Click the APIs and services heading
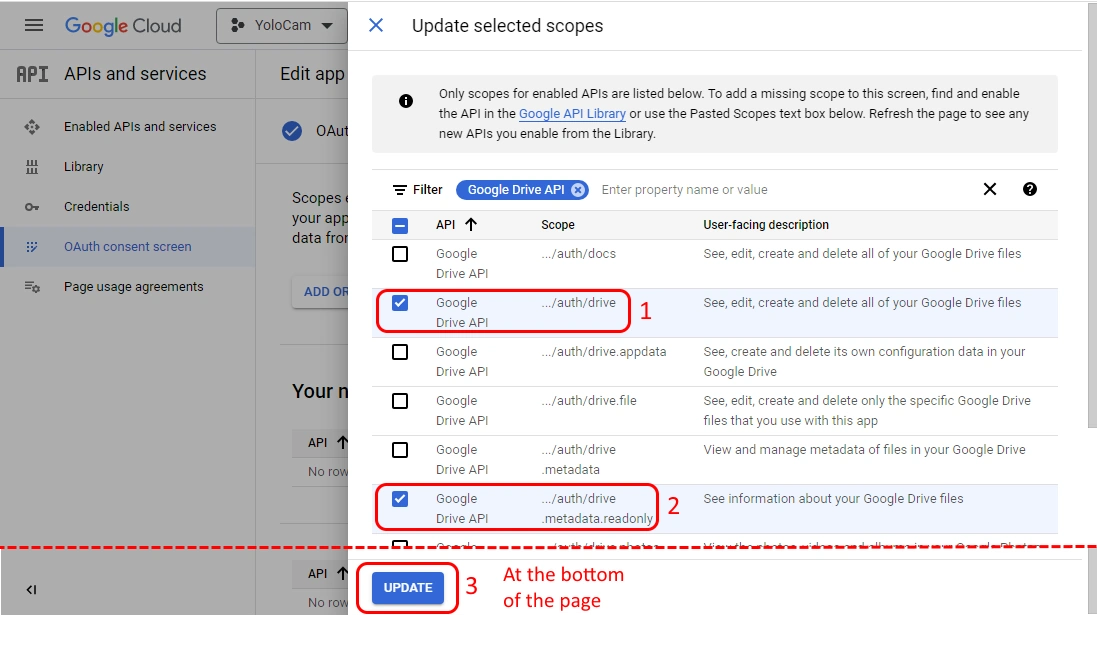 (x=135, y=74)
